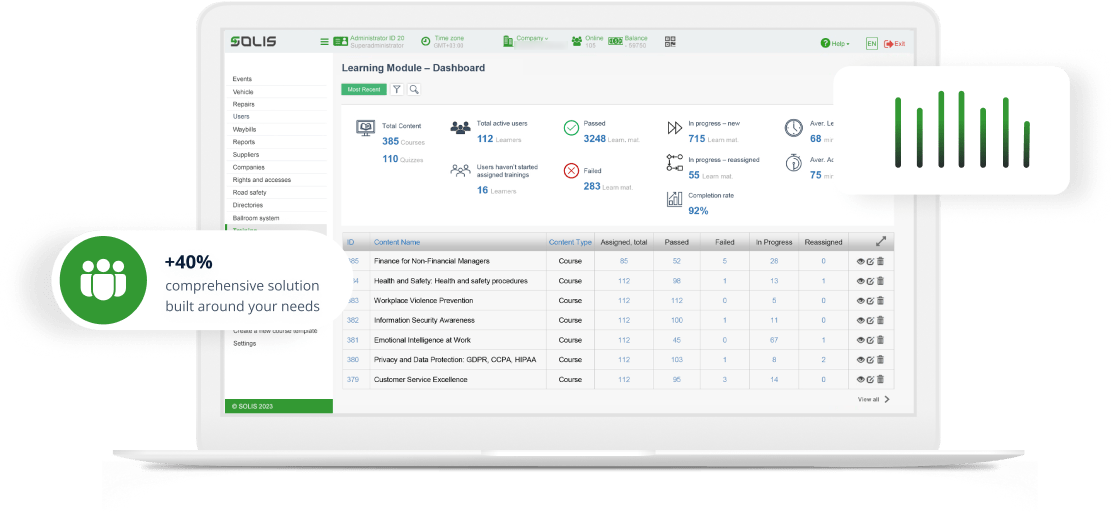This screenshot has width=1111, height=512.
Task: View the Customer Service Excellence course
Action: (x=861, y=380)
